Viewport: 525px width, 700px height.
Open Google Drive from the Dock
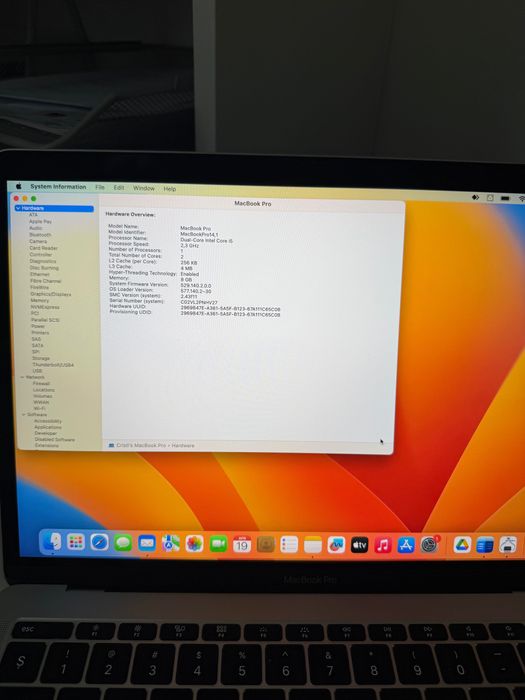tap(462, 545)
